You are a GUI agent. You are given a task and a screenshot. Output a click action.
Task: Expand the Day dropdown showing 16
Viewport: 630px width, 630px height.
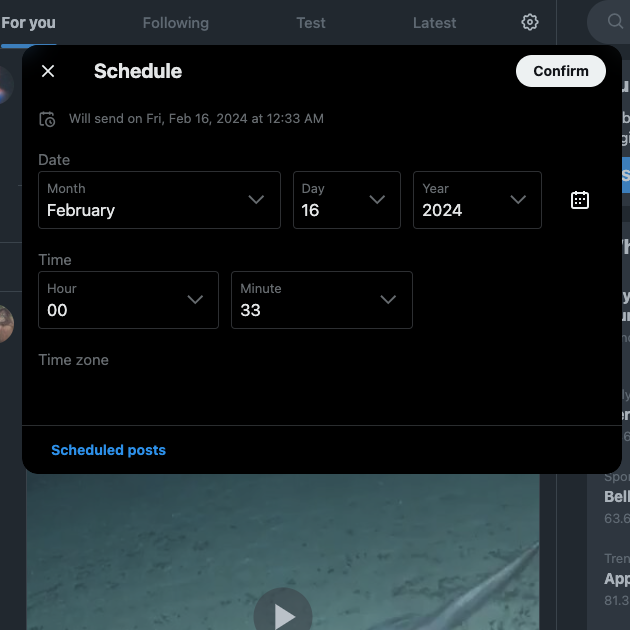tap(346, 200)
